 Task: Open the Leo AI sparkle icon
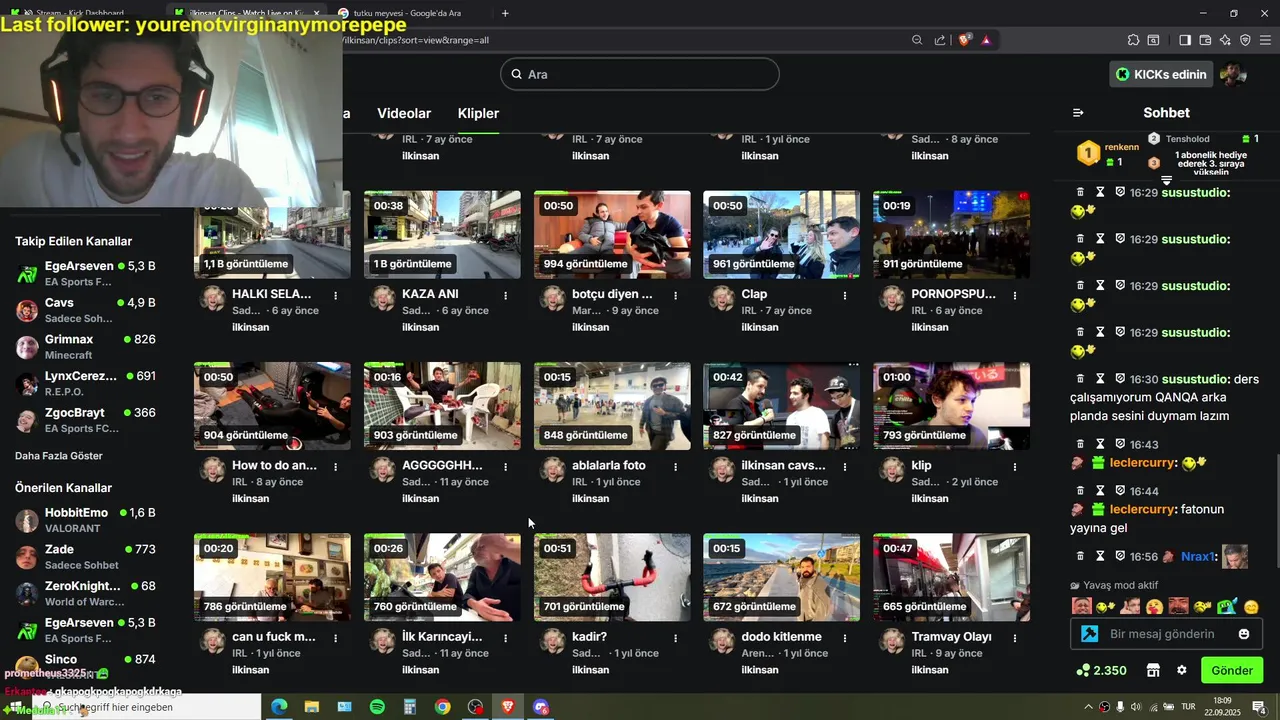point(1225,40)
